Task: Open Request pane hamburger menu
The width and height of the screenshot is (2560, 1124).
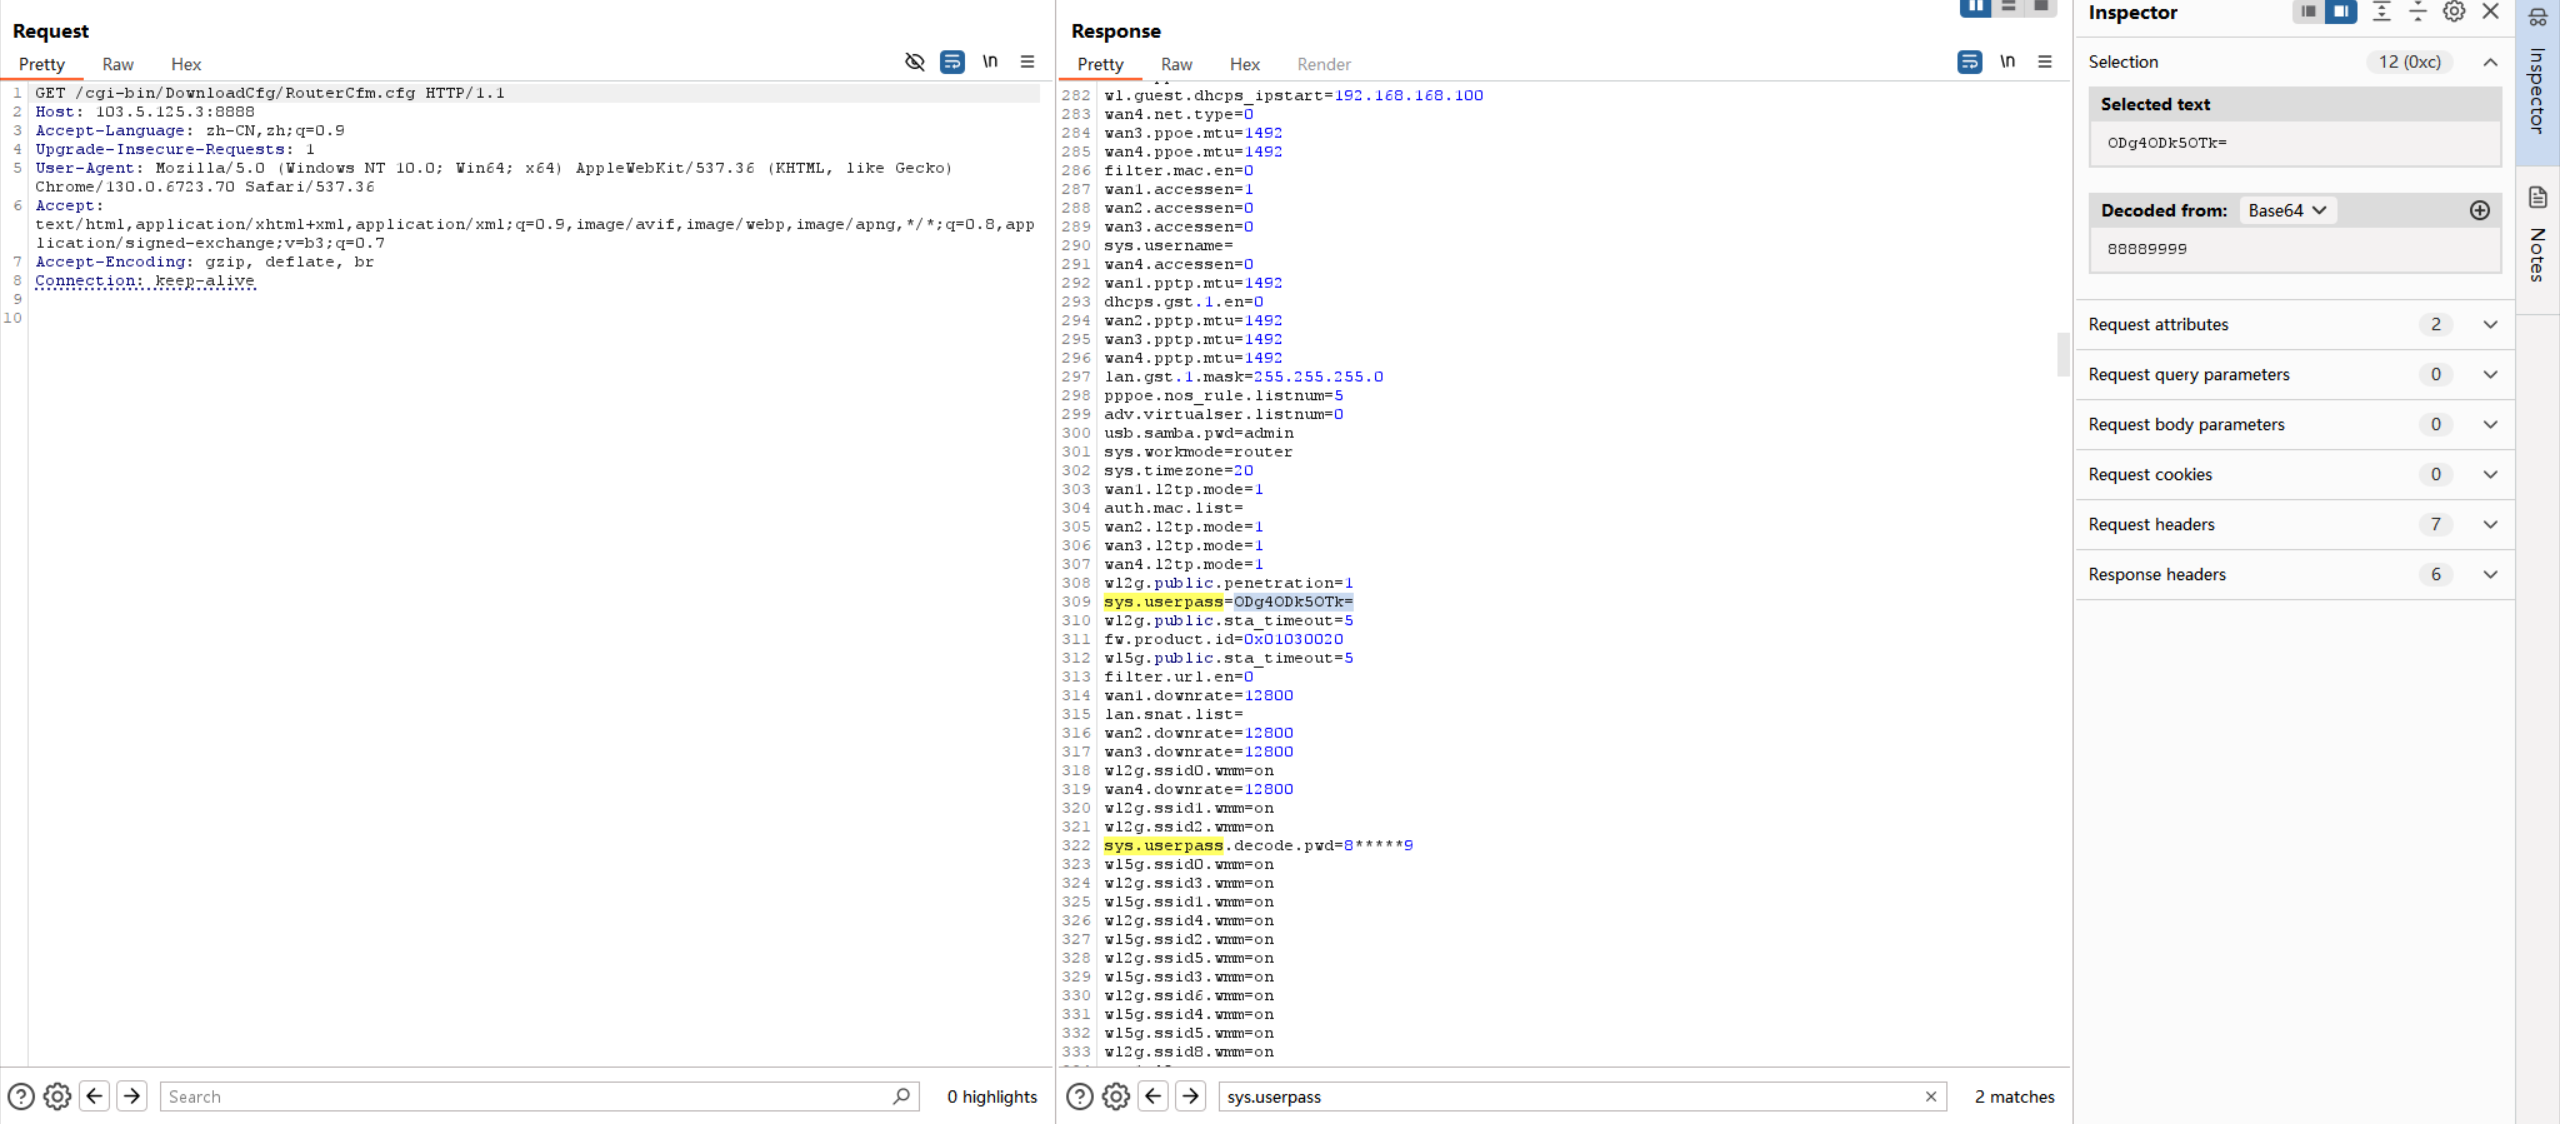Action: point(1027,62)
